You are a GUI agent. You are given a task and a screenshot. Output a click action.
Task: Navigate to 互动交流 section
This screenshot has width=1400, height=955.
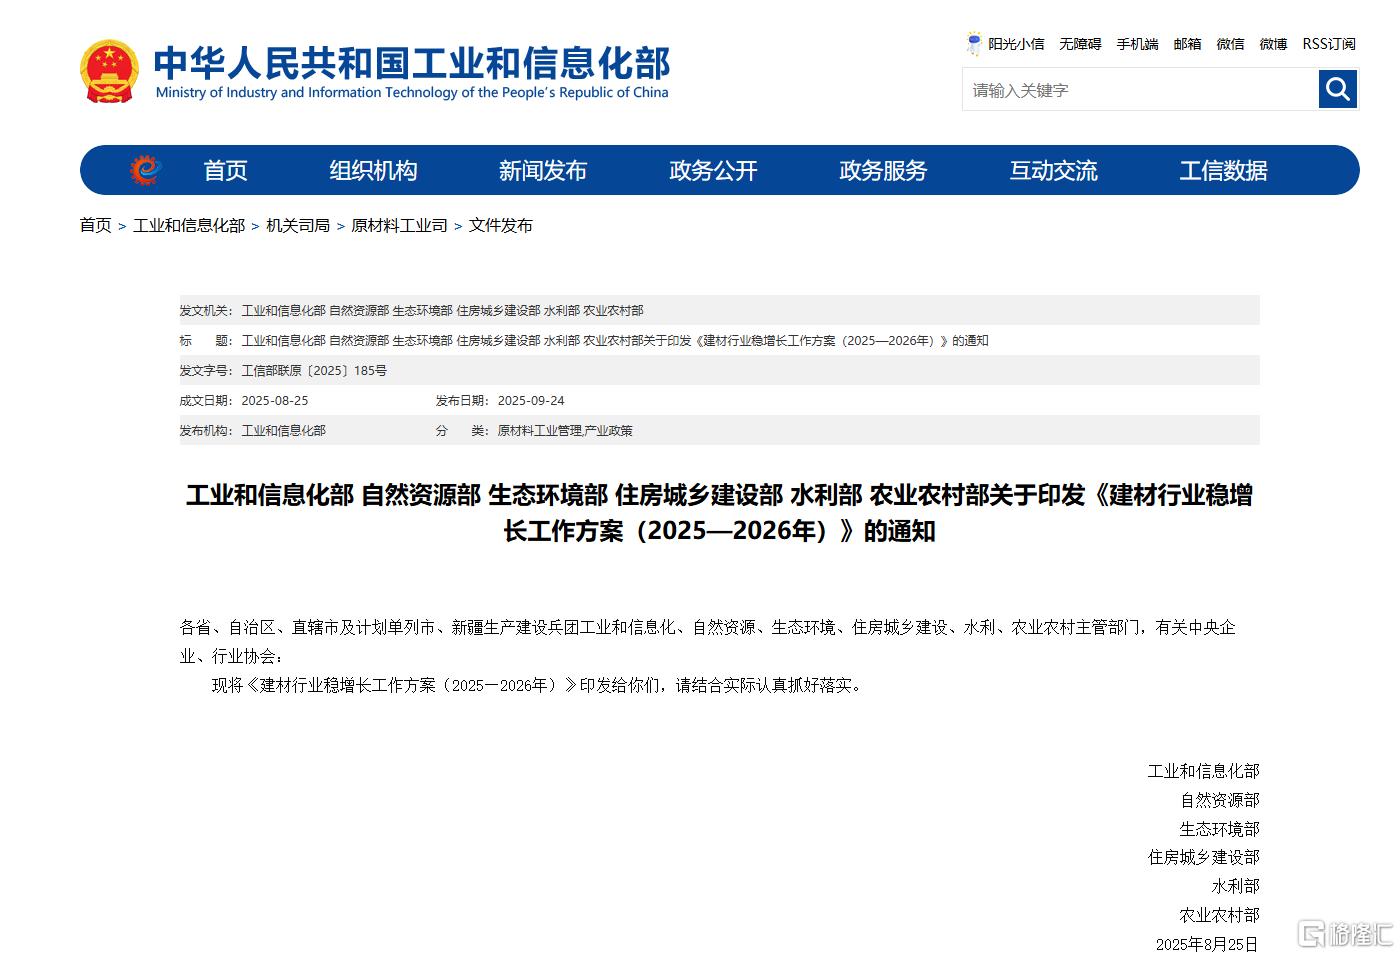click(x=1053, y=171)
